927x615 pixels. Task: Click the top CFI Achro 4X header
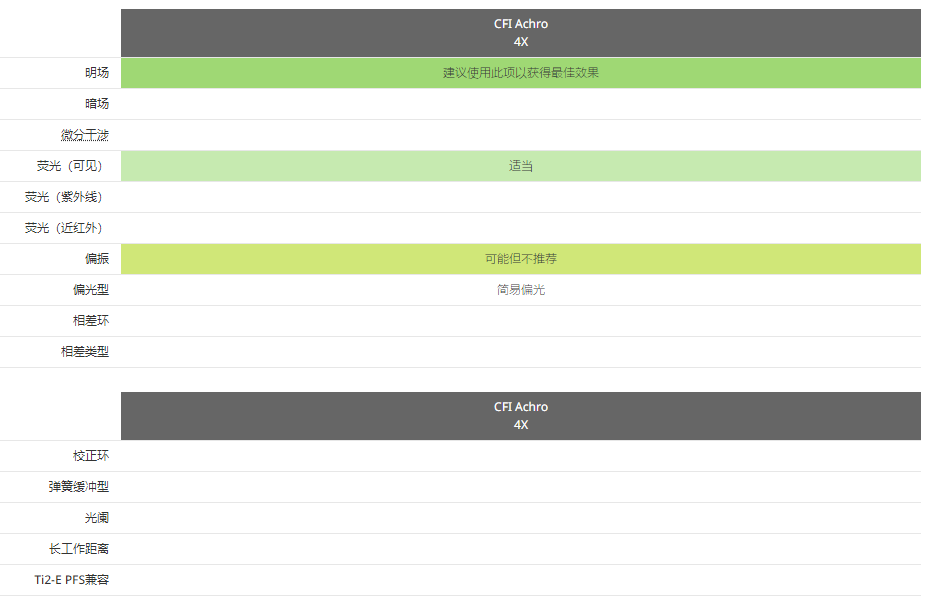[520, 33]
